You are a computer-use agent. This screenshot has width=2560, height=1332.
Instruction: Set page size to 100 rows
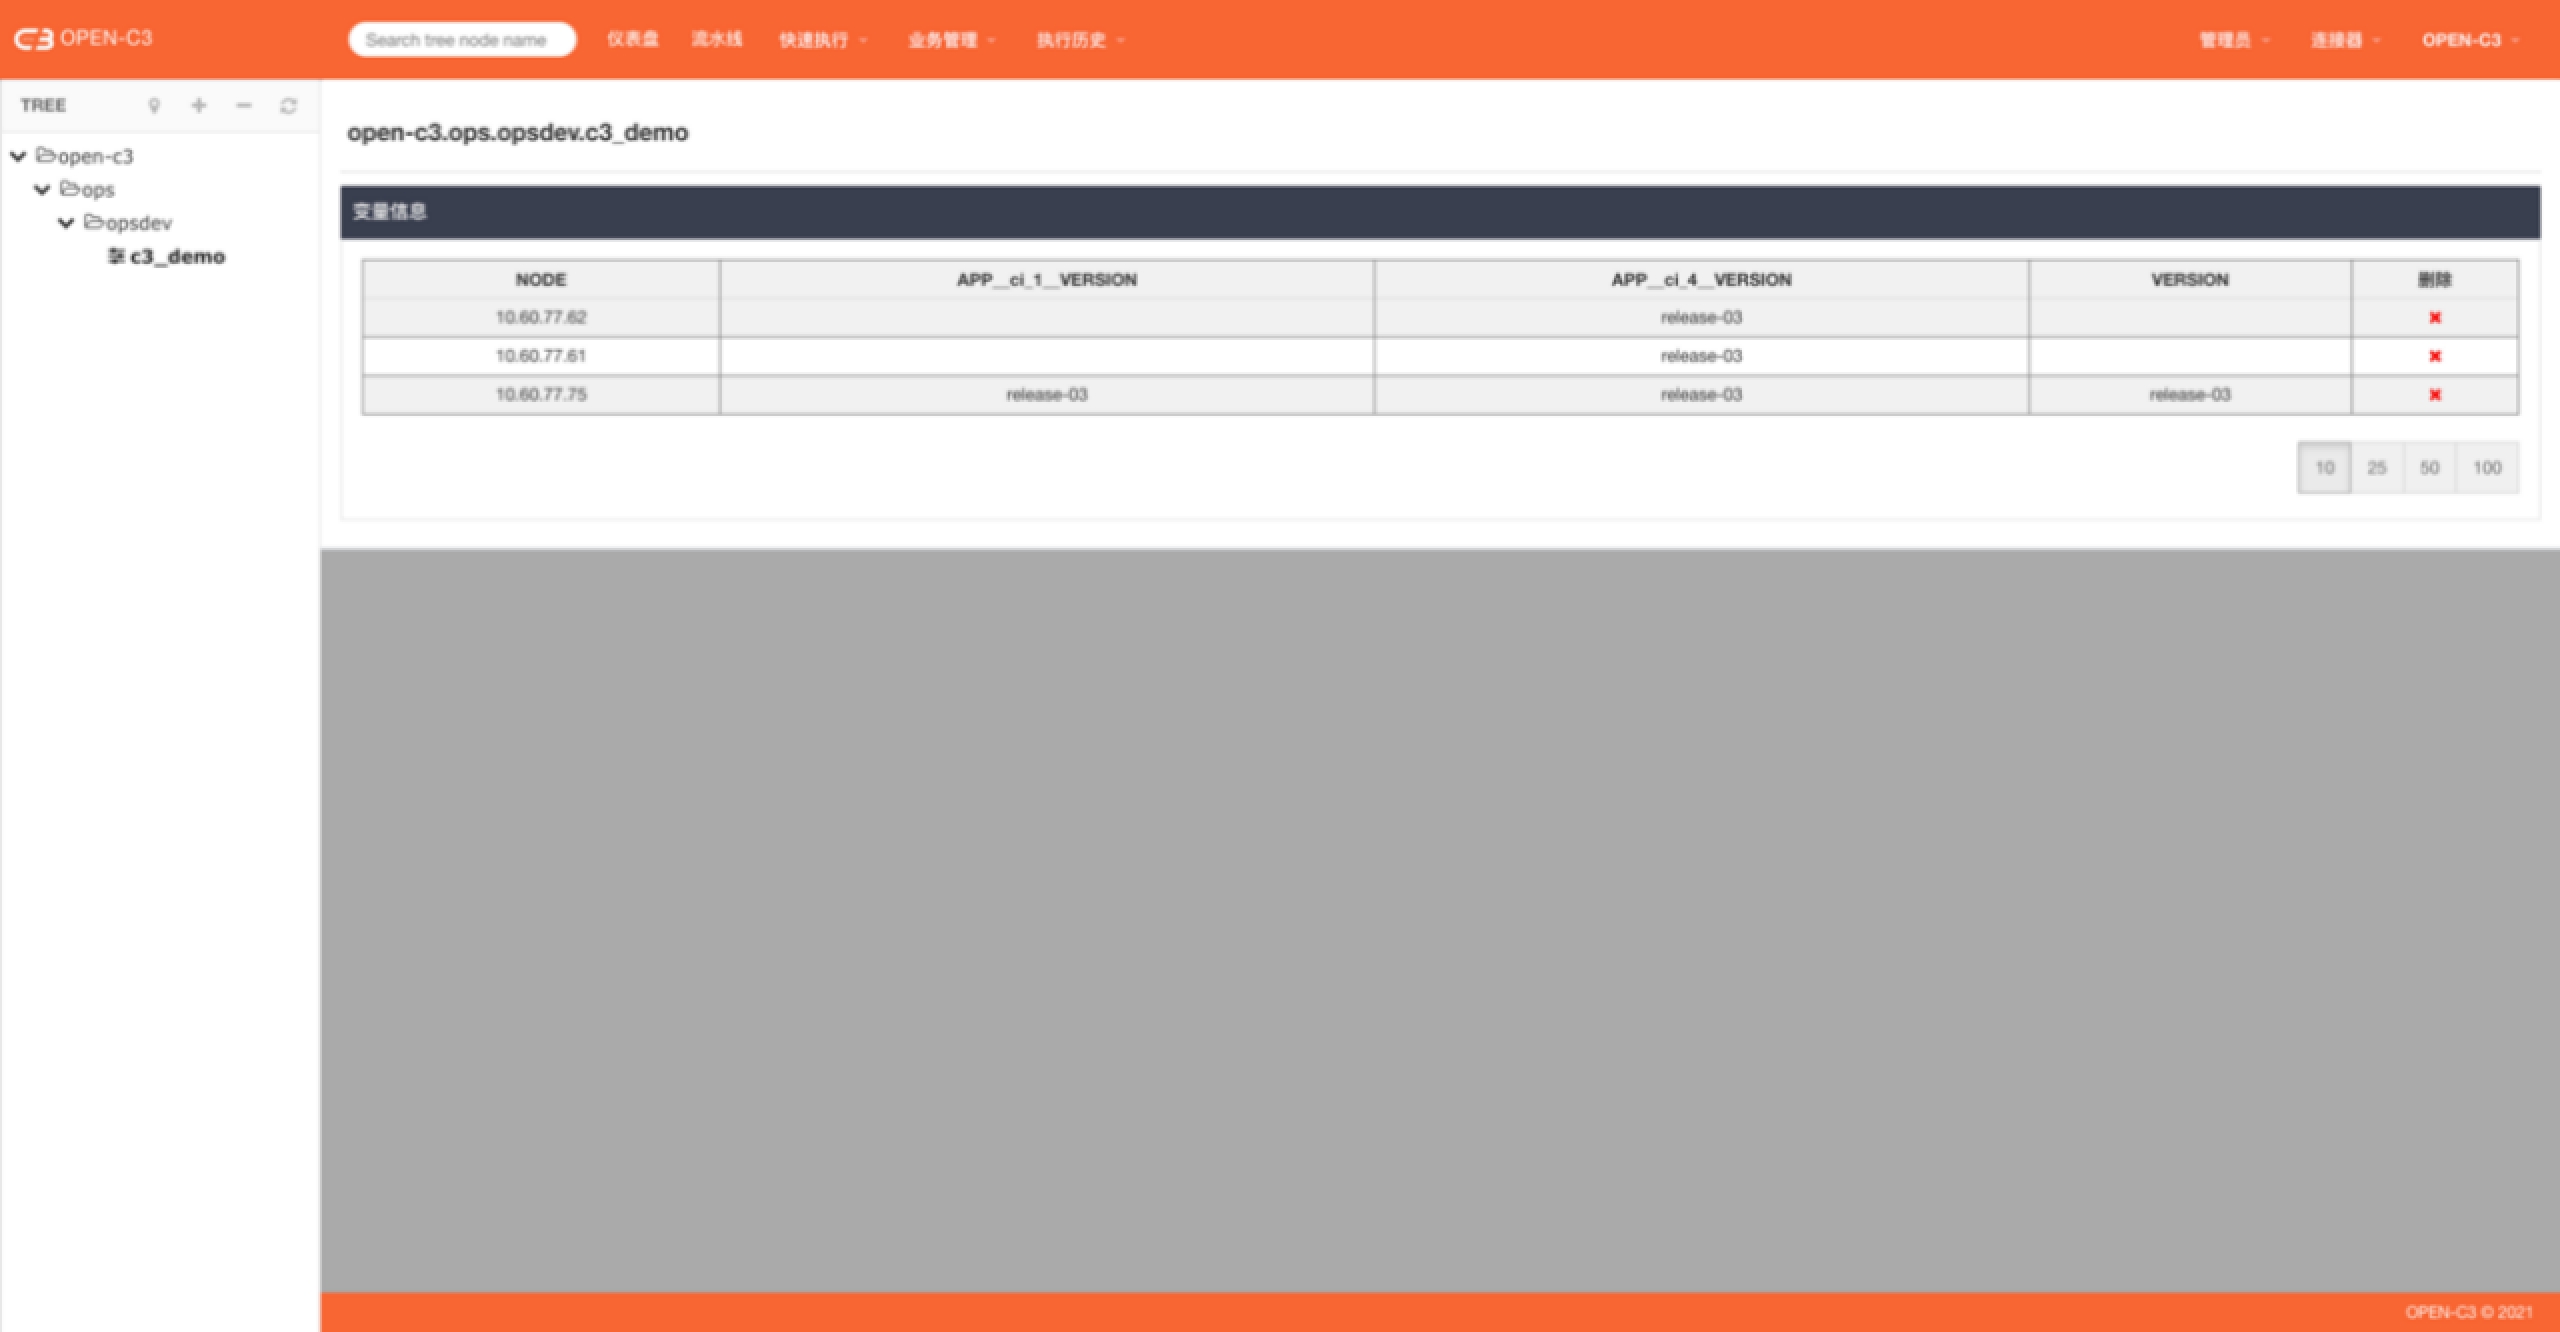tap(2487, 468)
